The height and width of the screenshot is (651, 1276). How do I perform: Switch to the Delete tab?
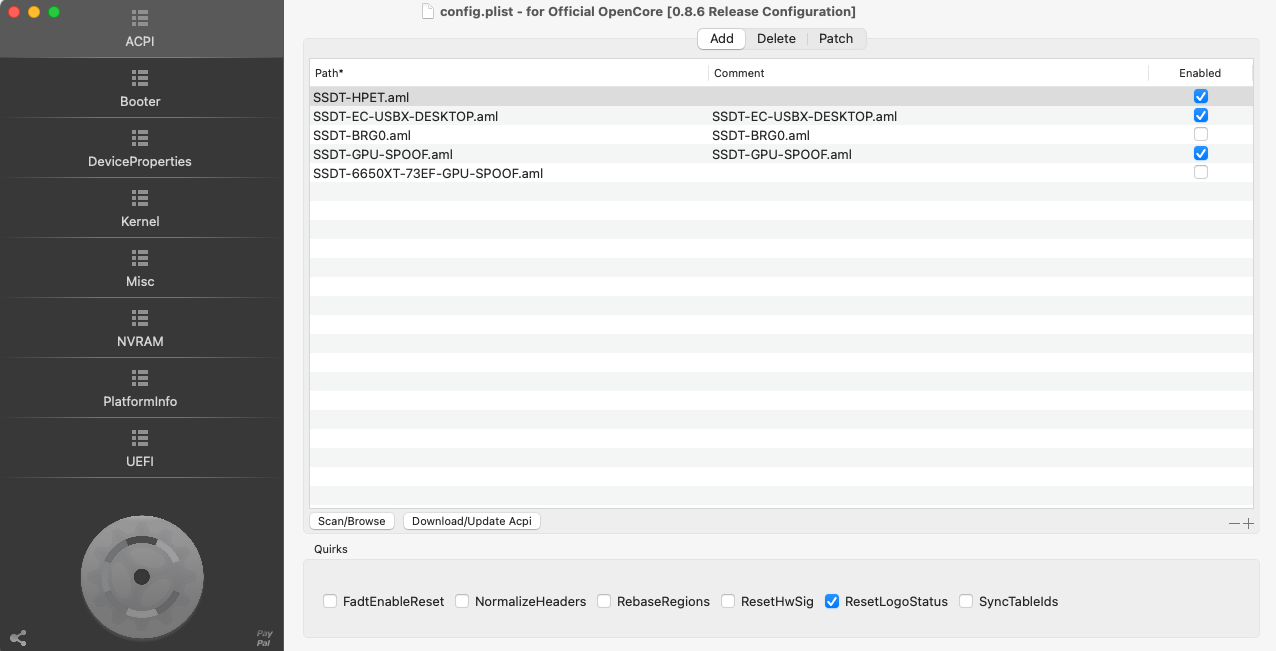(x=776, y=39)
